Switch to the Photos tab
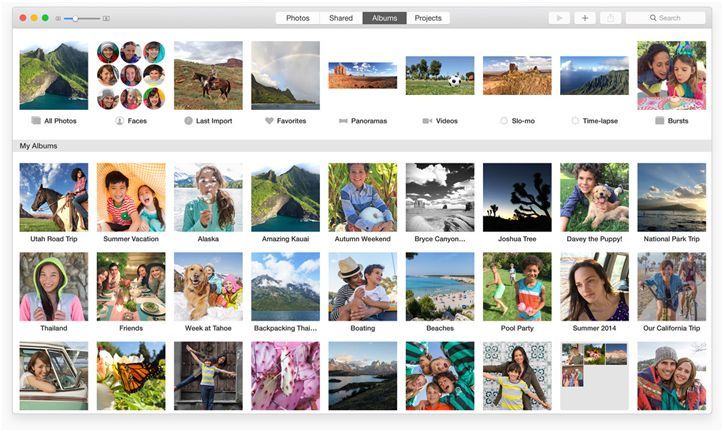This screenshot has height=432, width=724. point(297,18)
